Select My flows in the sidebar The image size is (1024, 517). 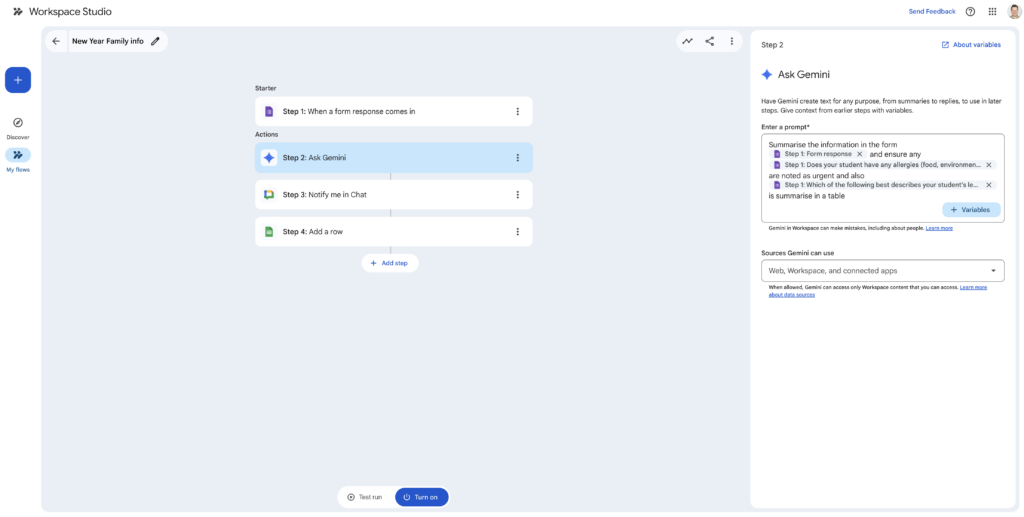(18, 156)
